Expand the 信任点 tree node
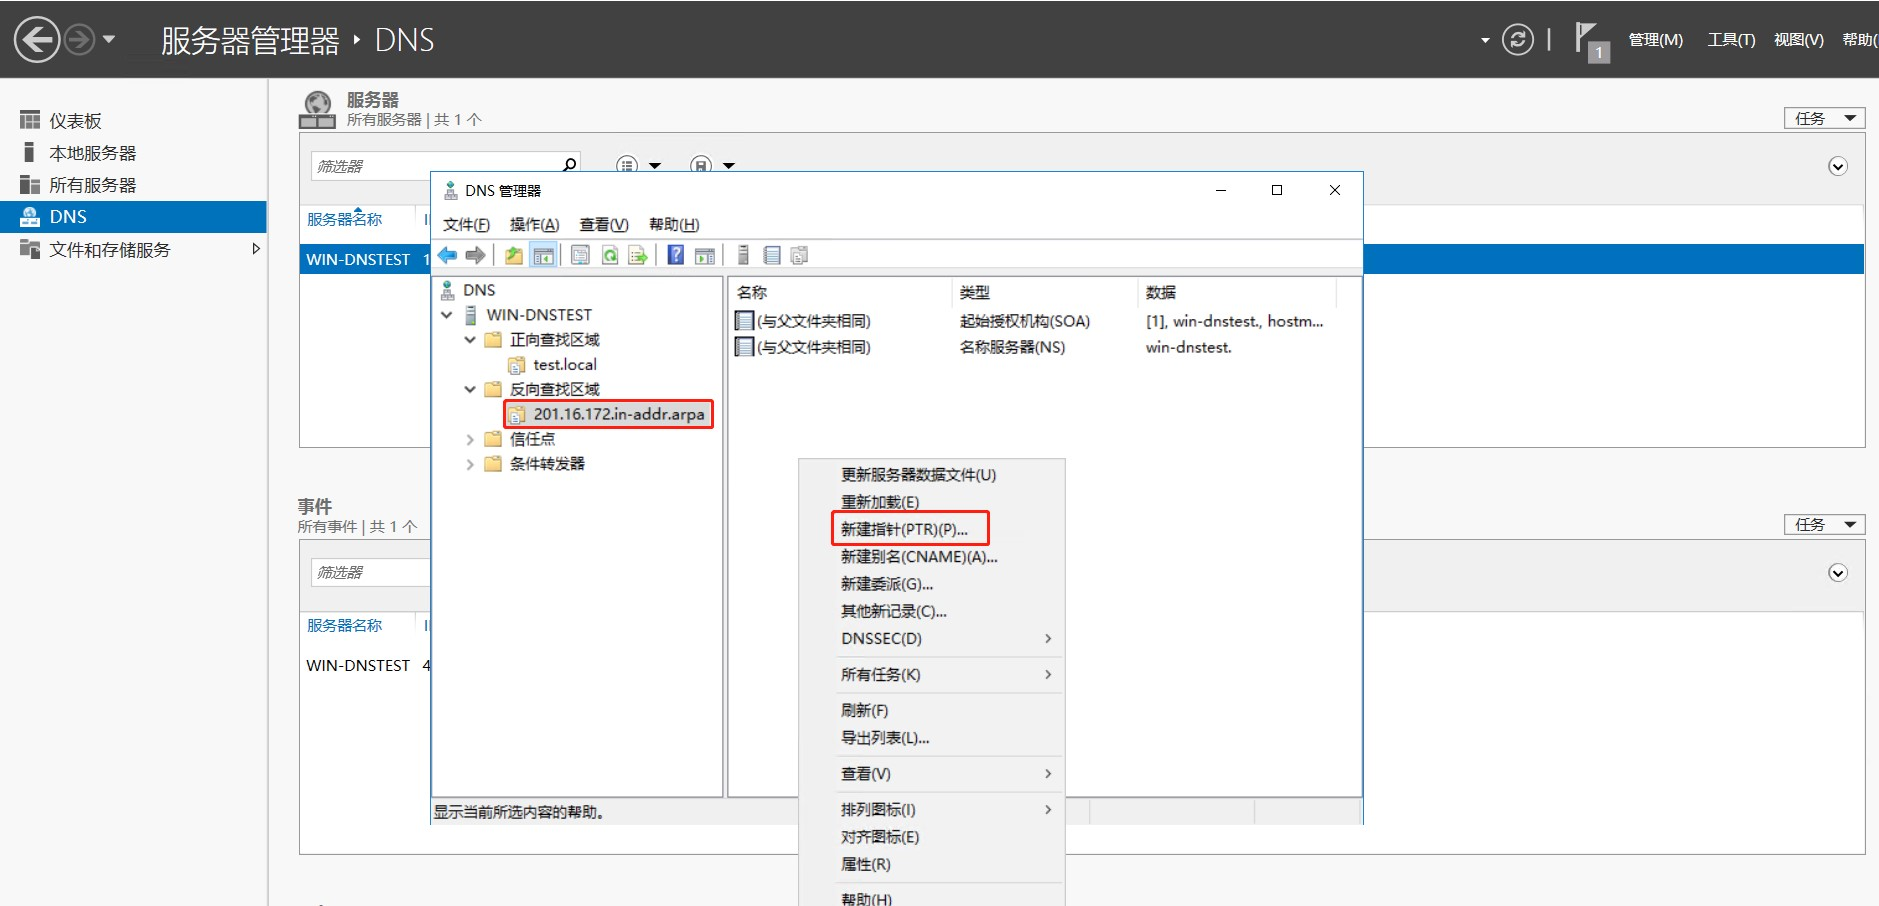The height and width of the screenshot is (906, 1879). [470, 438]
